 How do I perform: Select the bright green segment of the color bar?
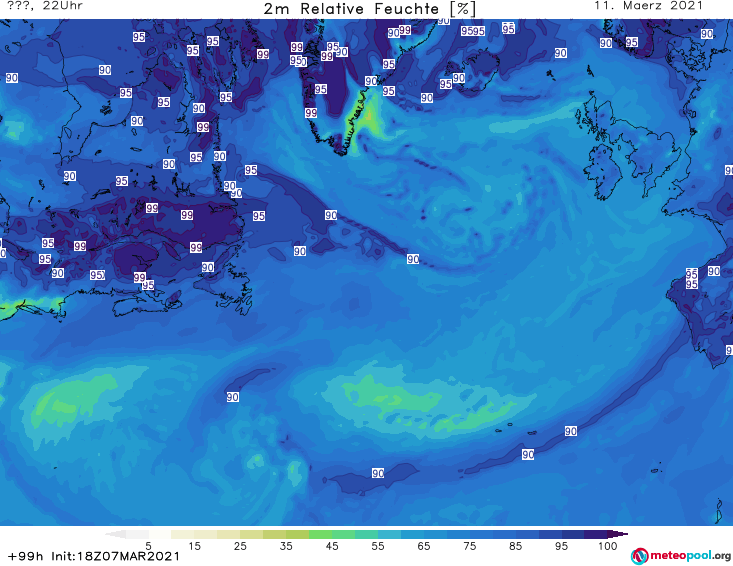point(320,534)
